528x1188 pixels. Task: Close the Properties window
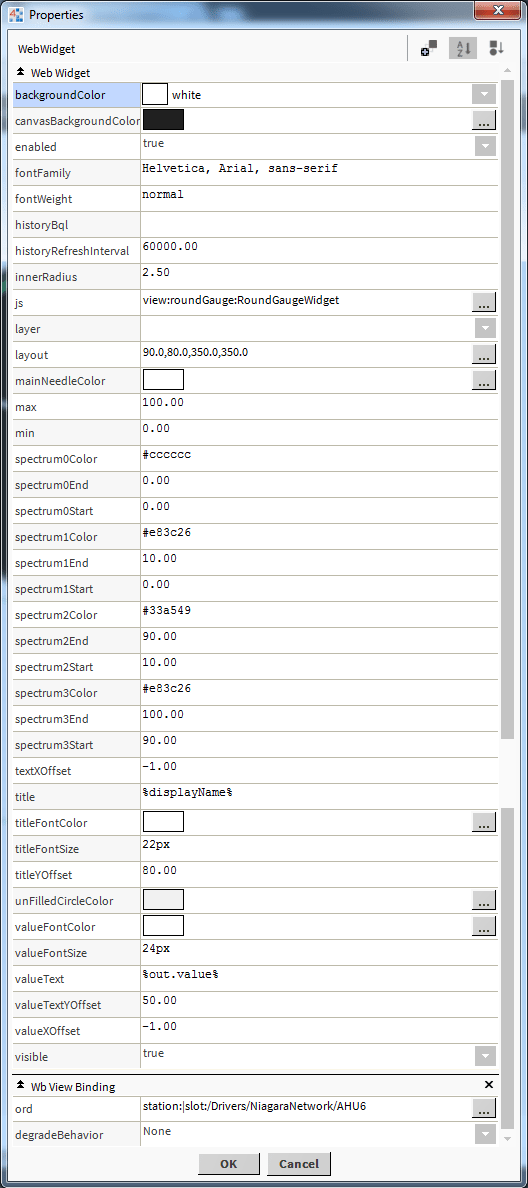pos(498,11)
